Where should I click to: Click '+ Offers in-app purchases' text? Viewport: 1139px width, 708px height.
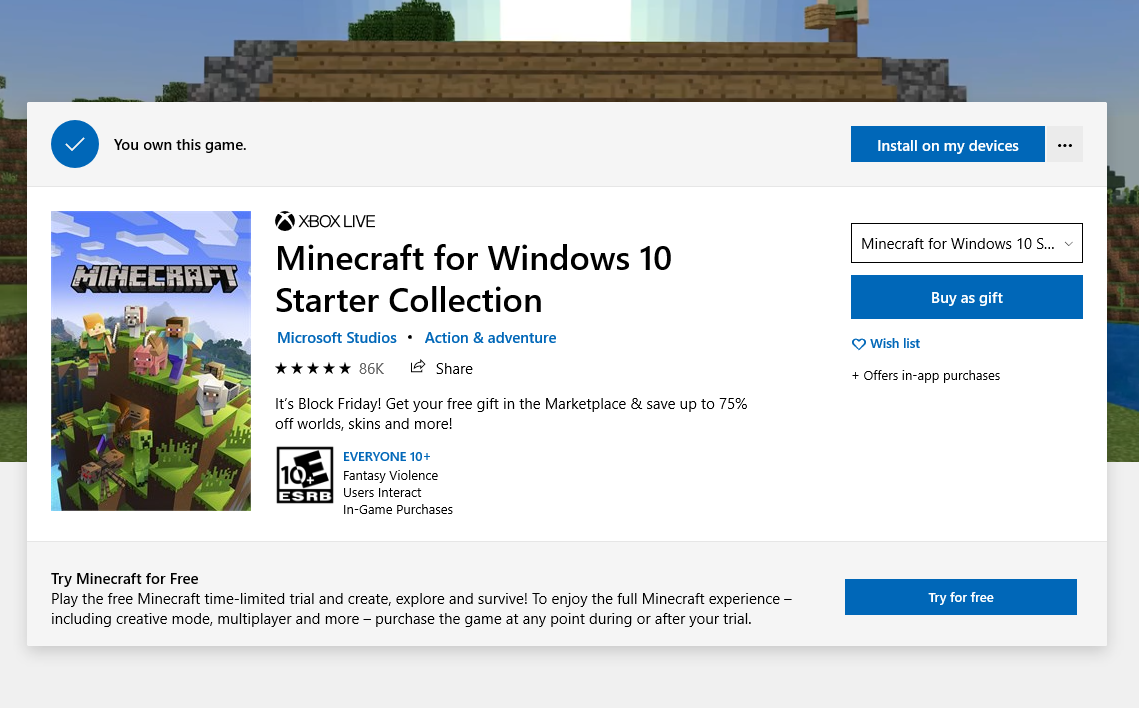click(926, 375)
